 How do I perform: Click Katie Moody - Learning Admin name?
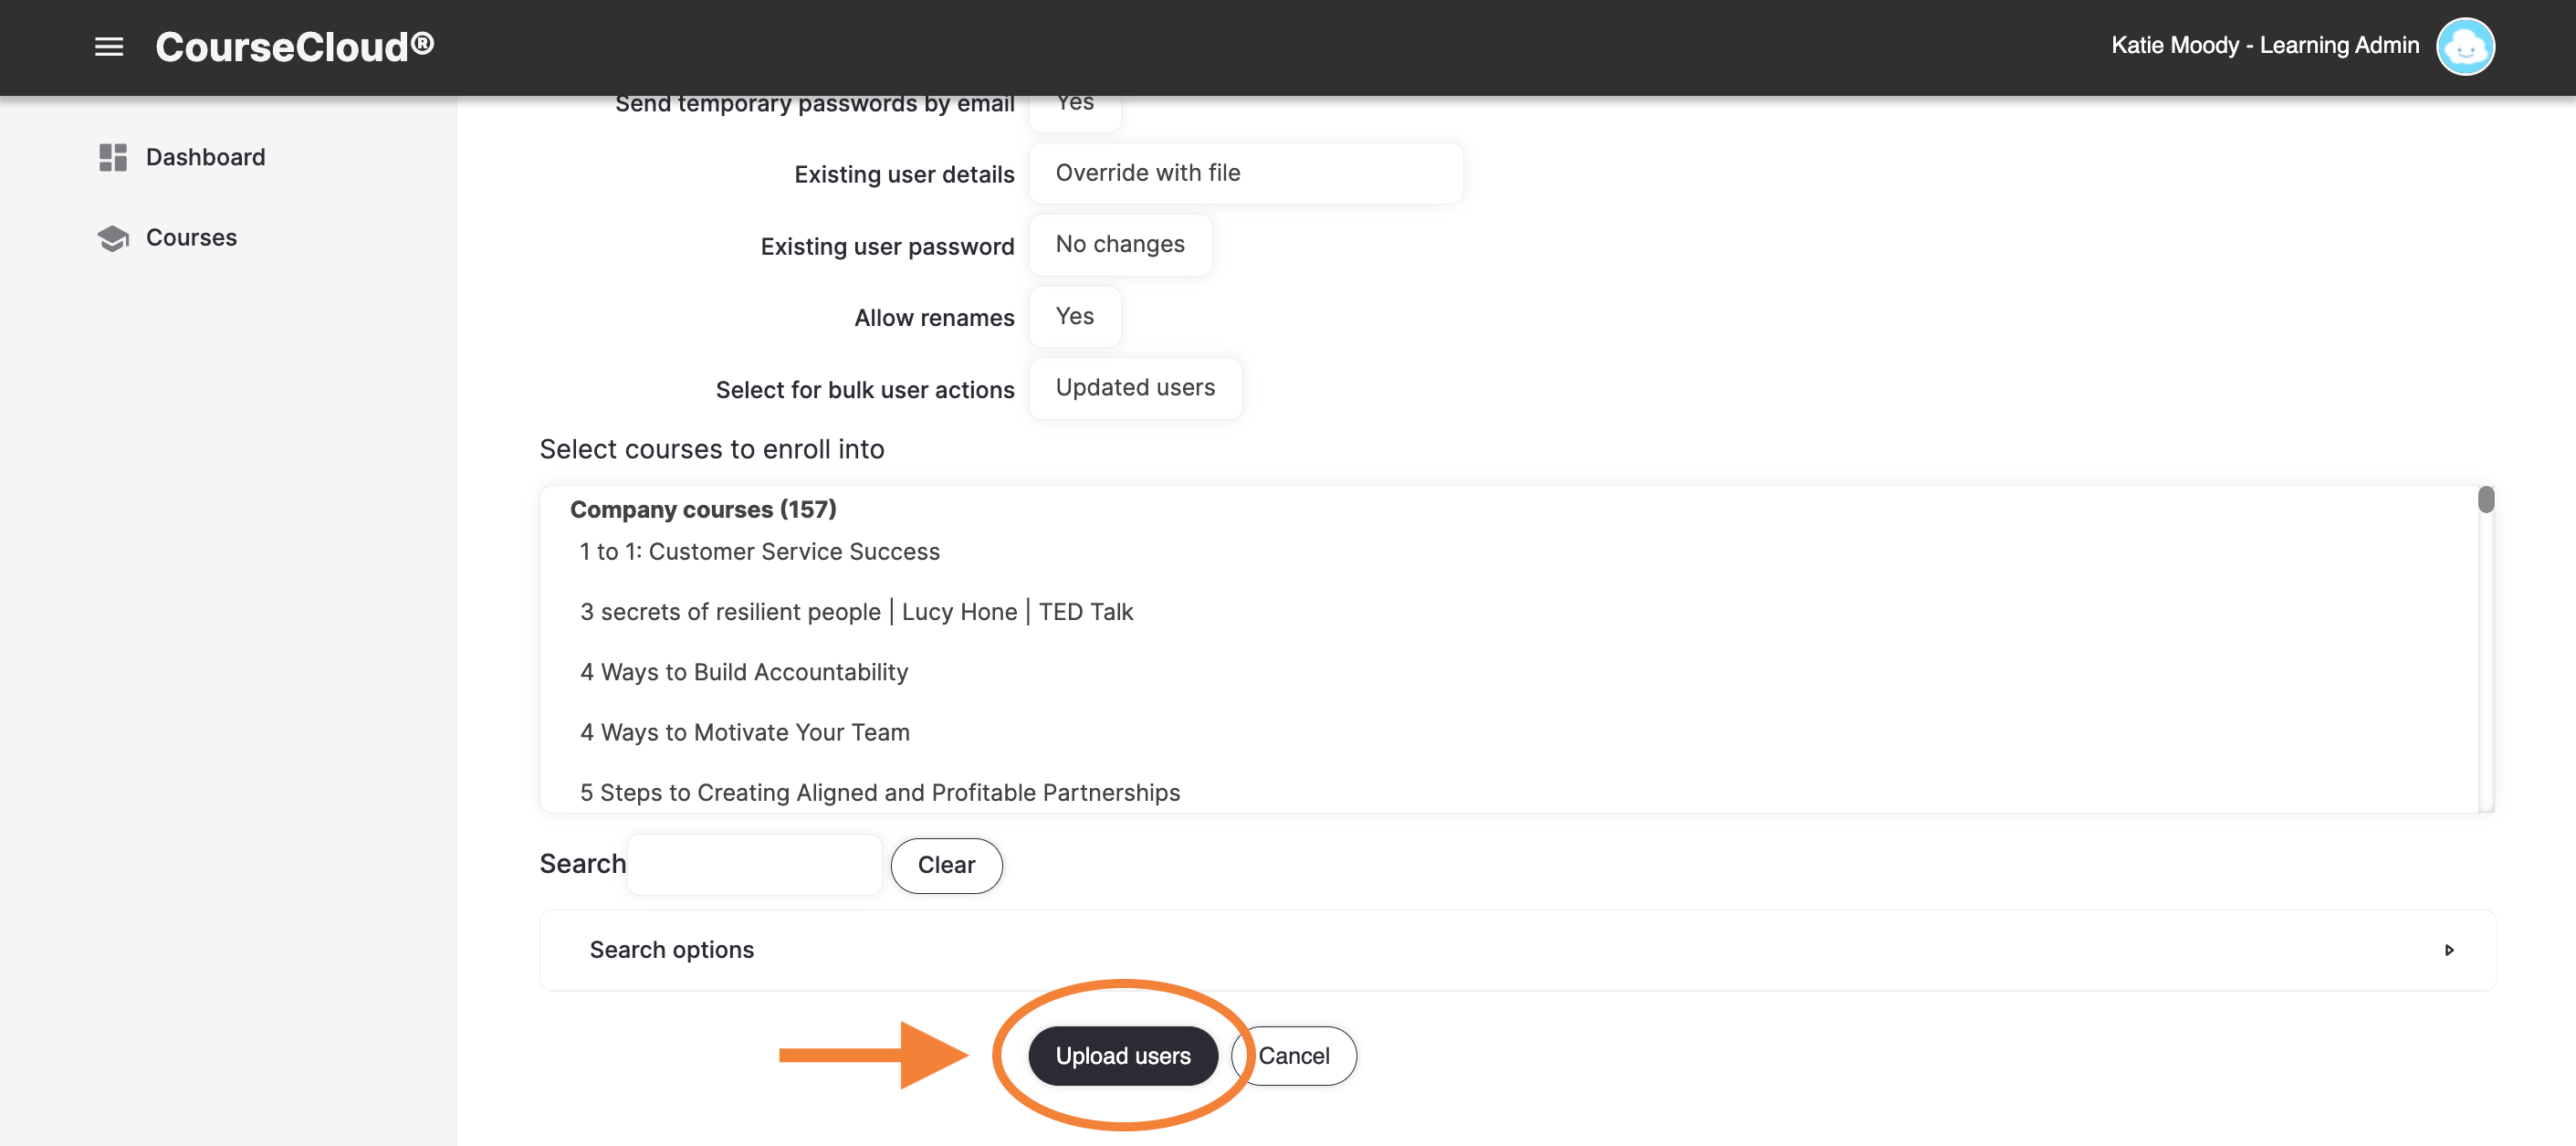(2264, 46)
